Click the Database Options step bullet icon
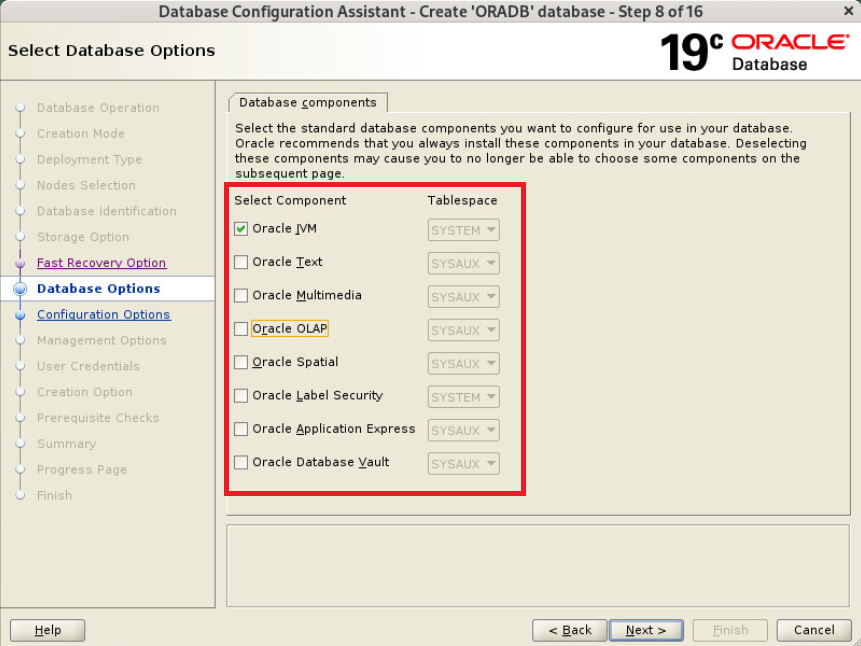This screenshot has height=646, width=861. point(20,288)
